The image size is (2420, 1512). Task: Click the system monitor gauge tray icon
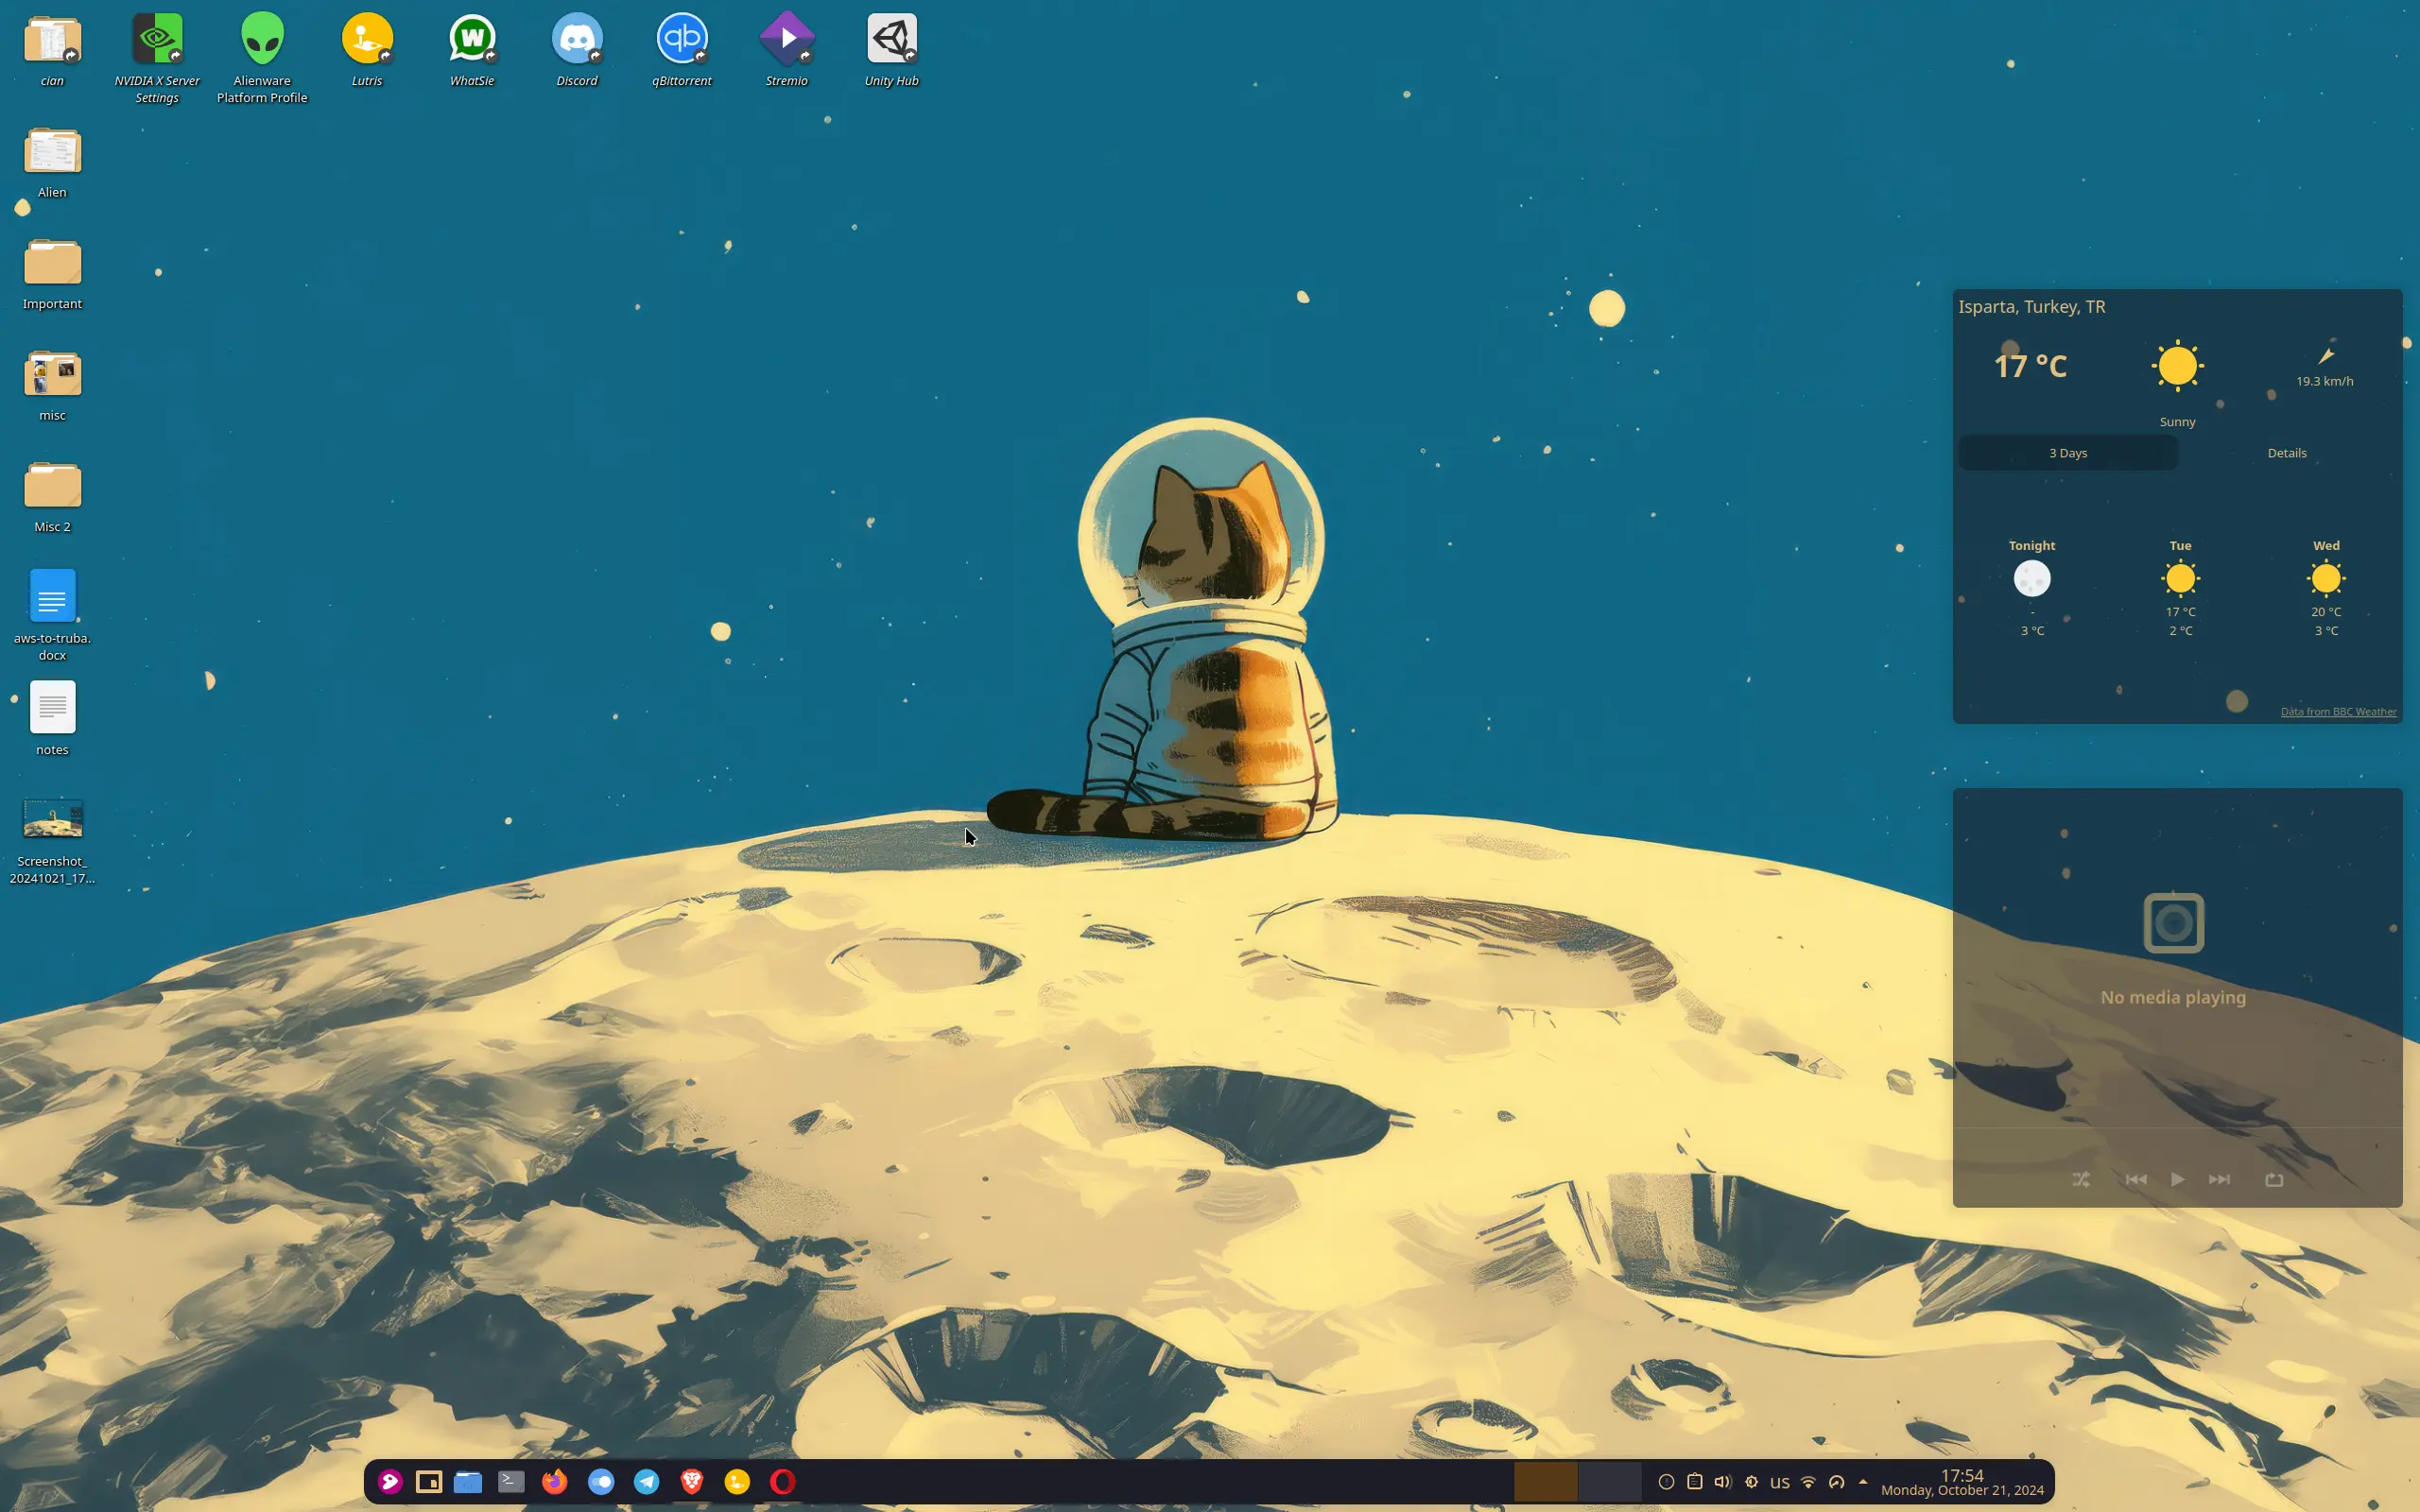[x=1836, y=1482]
